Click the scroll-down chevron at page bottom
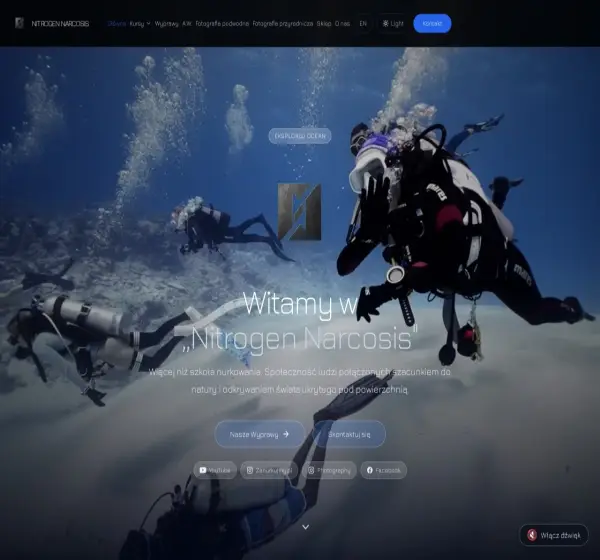Image resolution: width=600 pixels, height=560 pixels. pyautogui.click(x=305, y=527)
